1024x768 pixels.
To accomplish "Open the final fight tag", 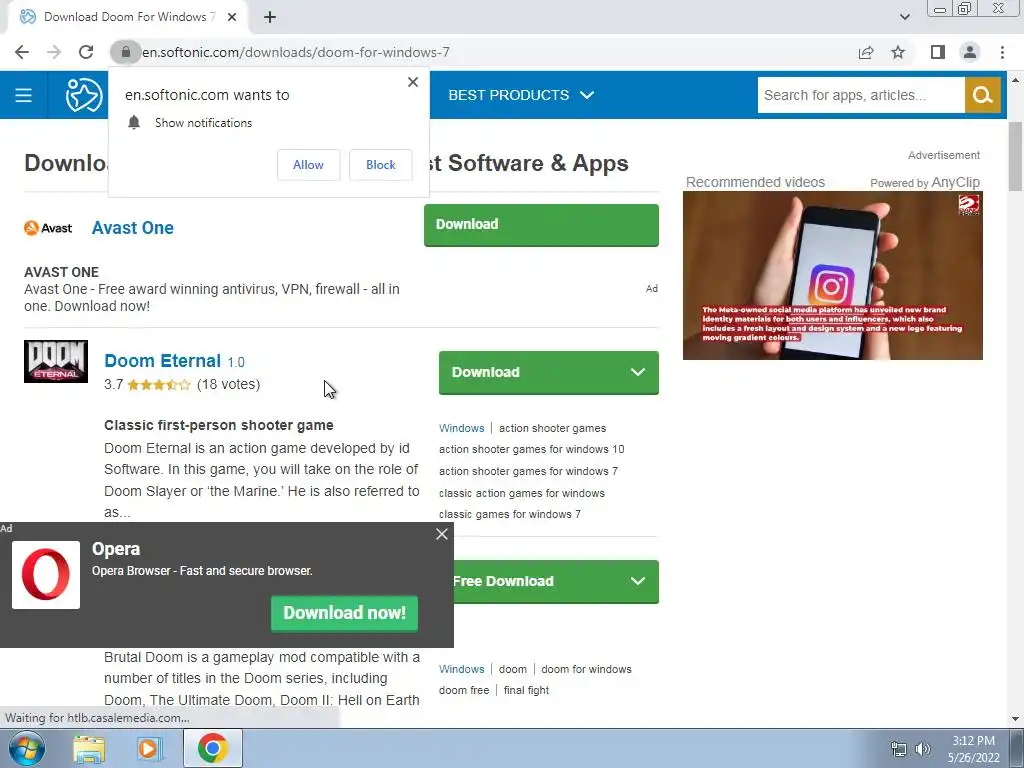I will coord(526,690).
